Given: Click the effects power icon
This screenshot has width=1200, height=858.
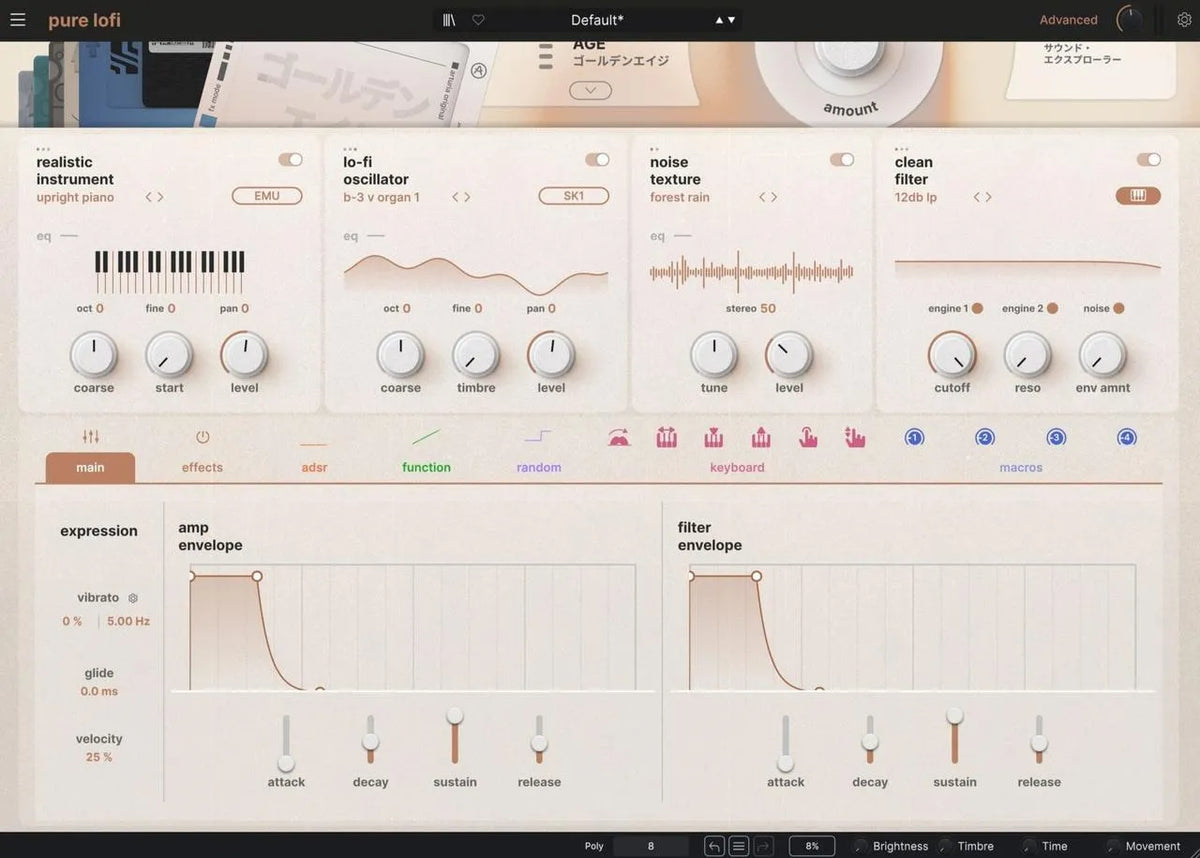Looking at the screenshot, I should coord(202,437).
